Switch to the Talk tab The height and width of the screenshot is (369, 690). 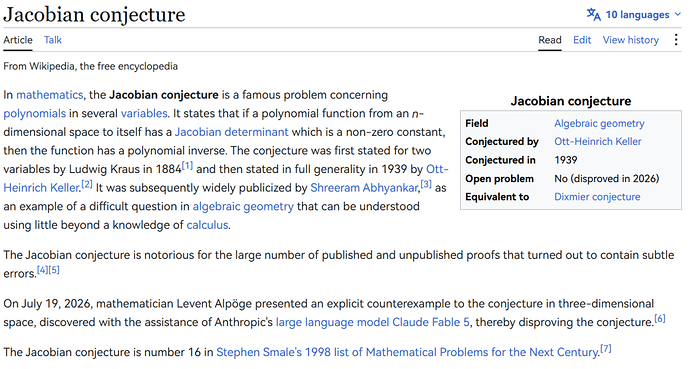(x=53, y=40)
